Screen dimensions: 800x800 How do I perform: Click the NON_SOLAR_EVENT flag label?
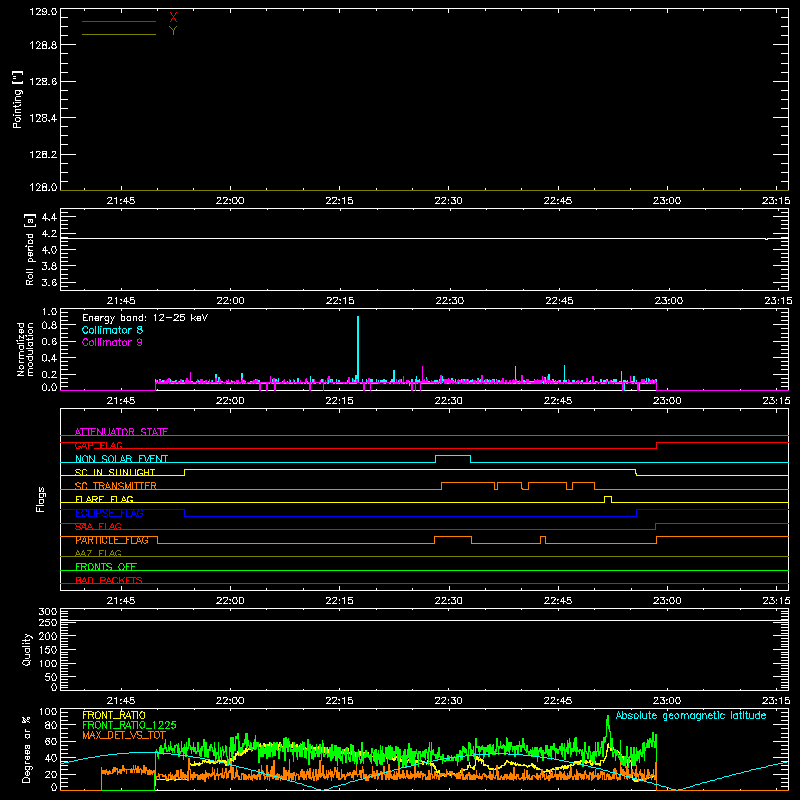[121, 459]
